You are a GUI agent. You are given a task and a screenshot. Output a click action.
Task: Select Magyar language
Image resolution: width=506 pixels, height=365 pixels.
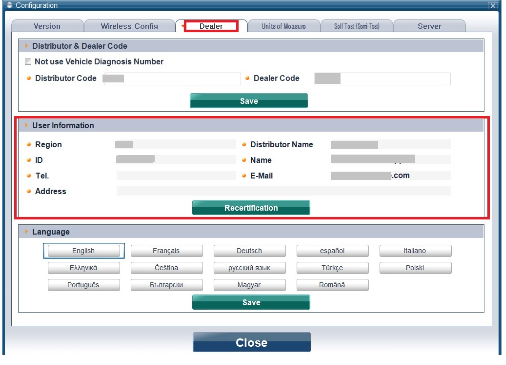(249, 285)
